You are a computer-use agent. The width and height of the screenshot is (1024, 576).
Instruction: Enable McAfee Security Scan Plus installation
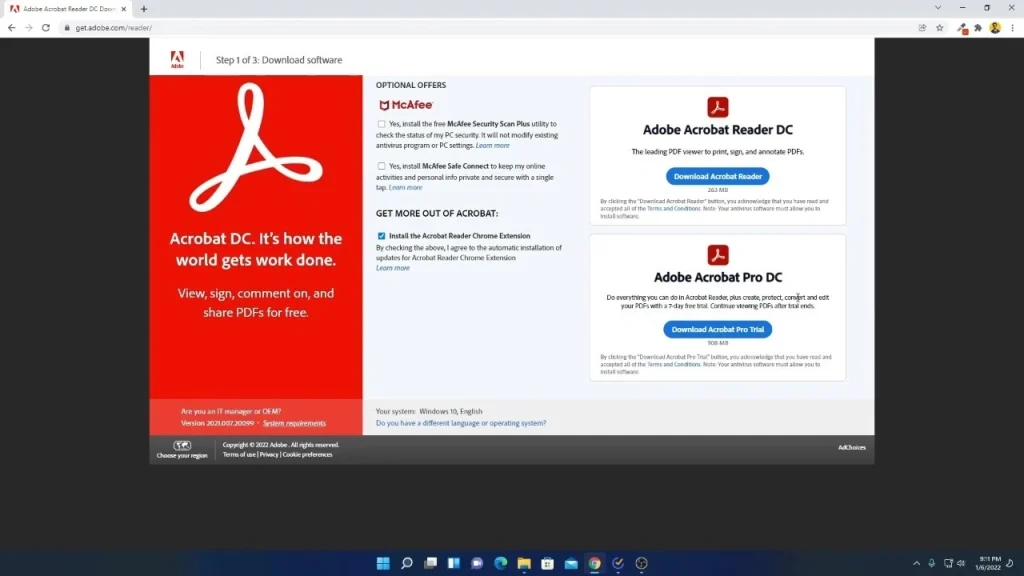pos(381,124)
